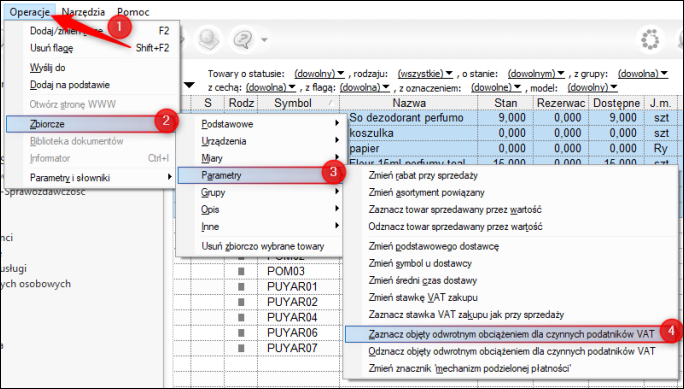684x389 pixels.
Task: Click the koszulka product name cell
Action: pyautogui.click(x=413, y=133)
